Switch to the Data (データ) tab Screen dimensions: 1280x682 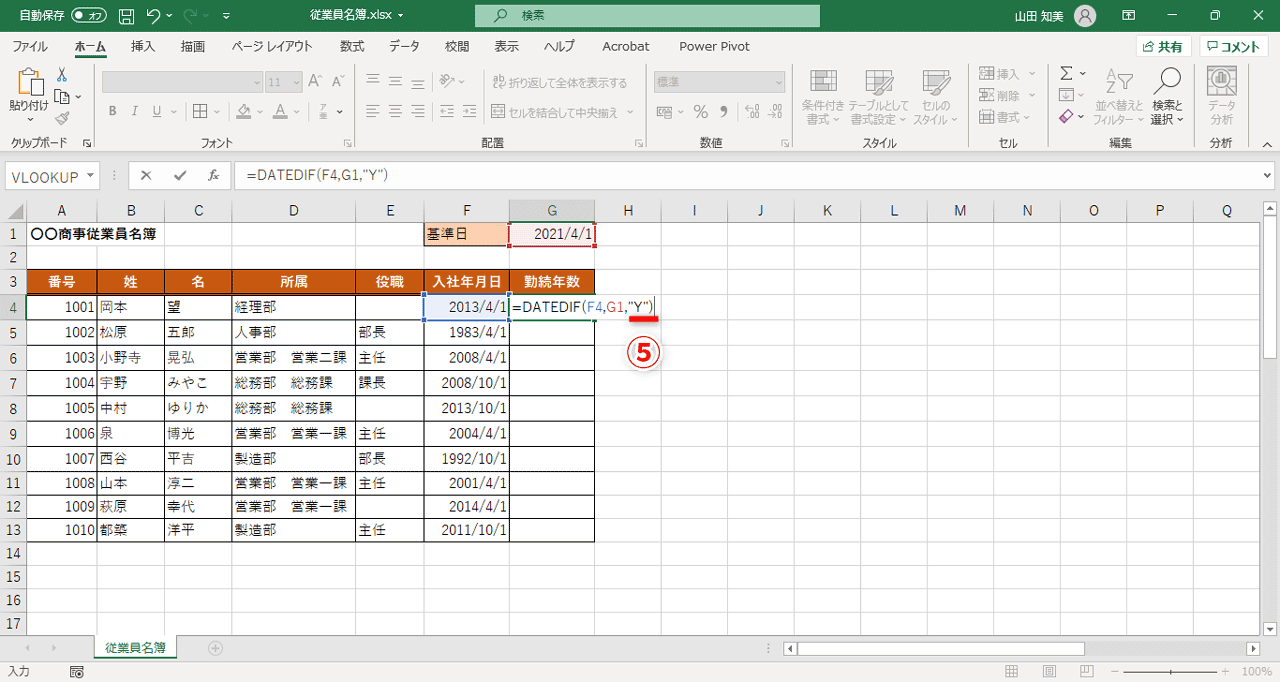pyautogui.click(x=405, y=46)
